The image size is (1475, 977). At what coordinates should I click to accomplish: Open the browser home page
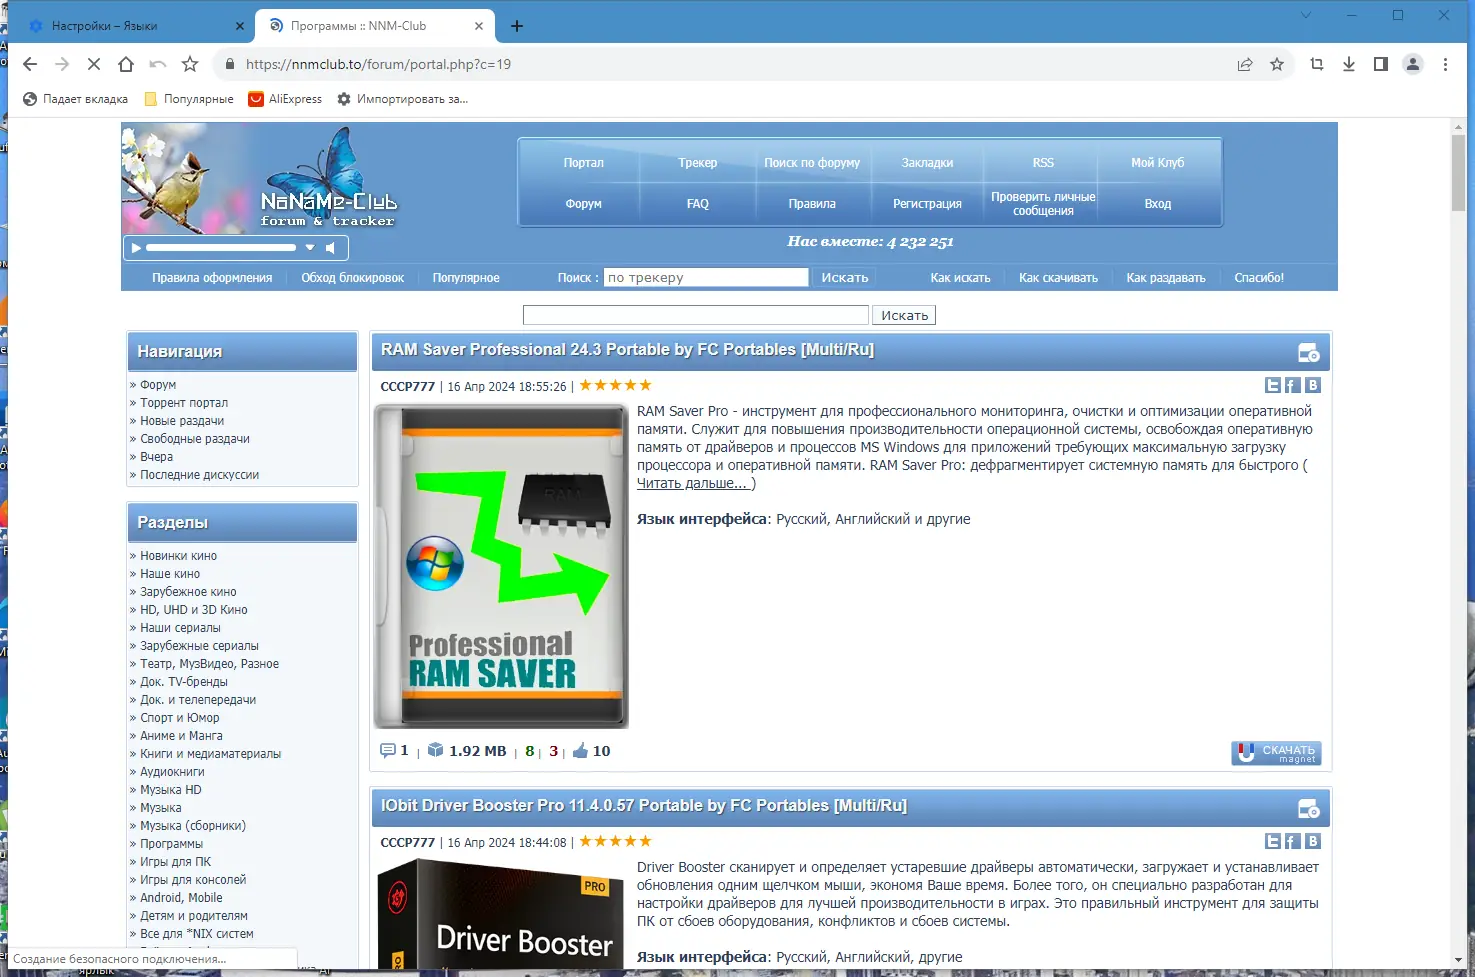(x=126, y=64)
